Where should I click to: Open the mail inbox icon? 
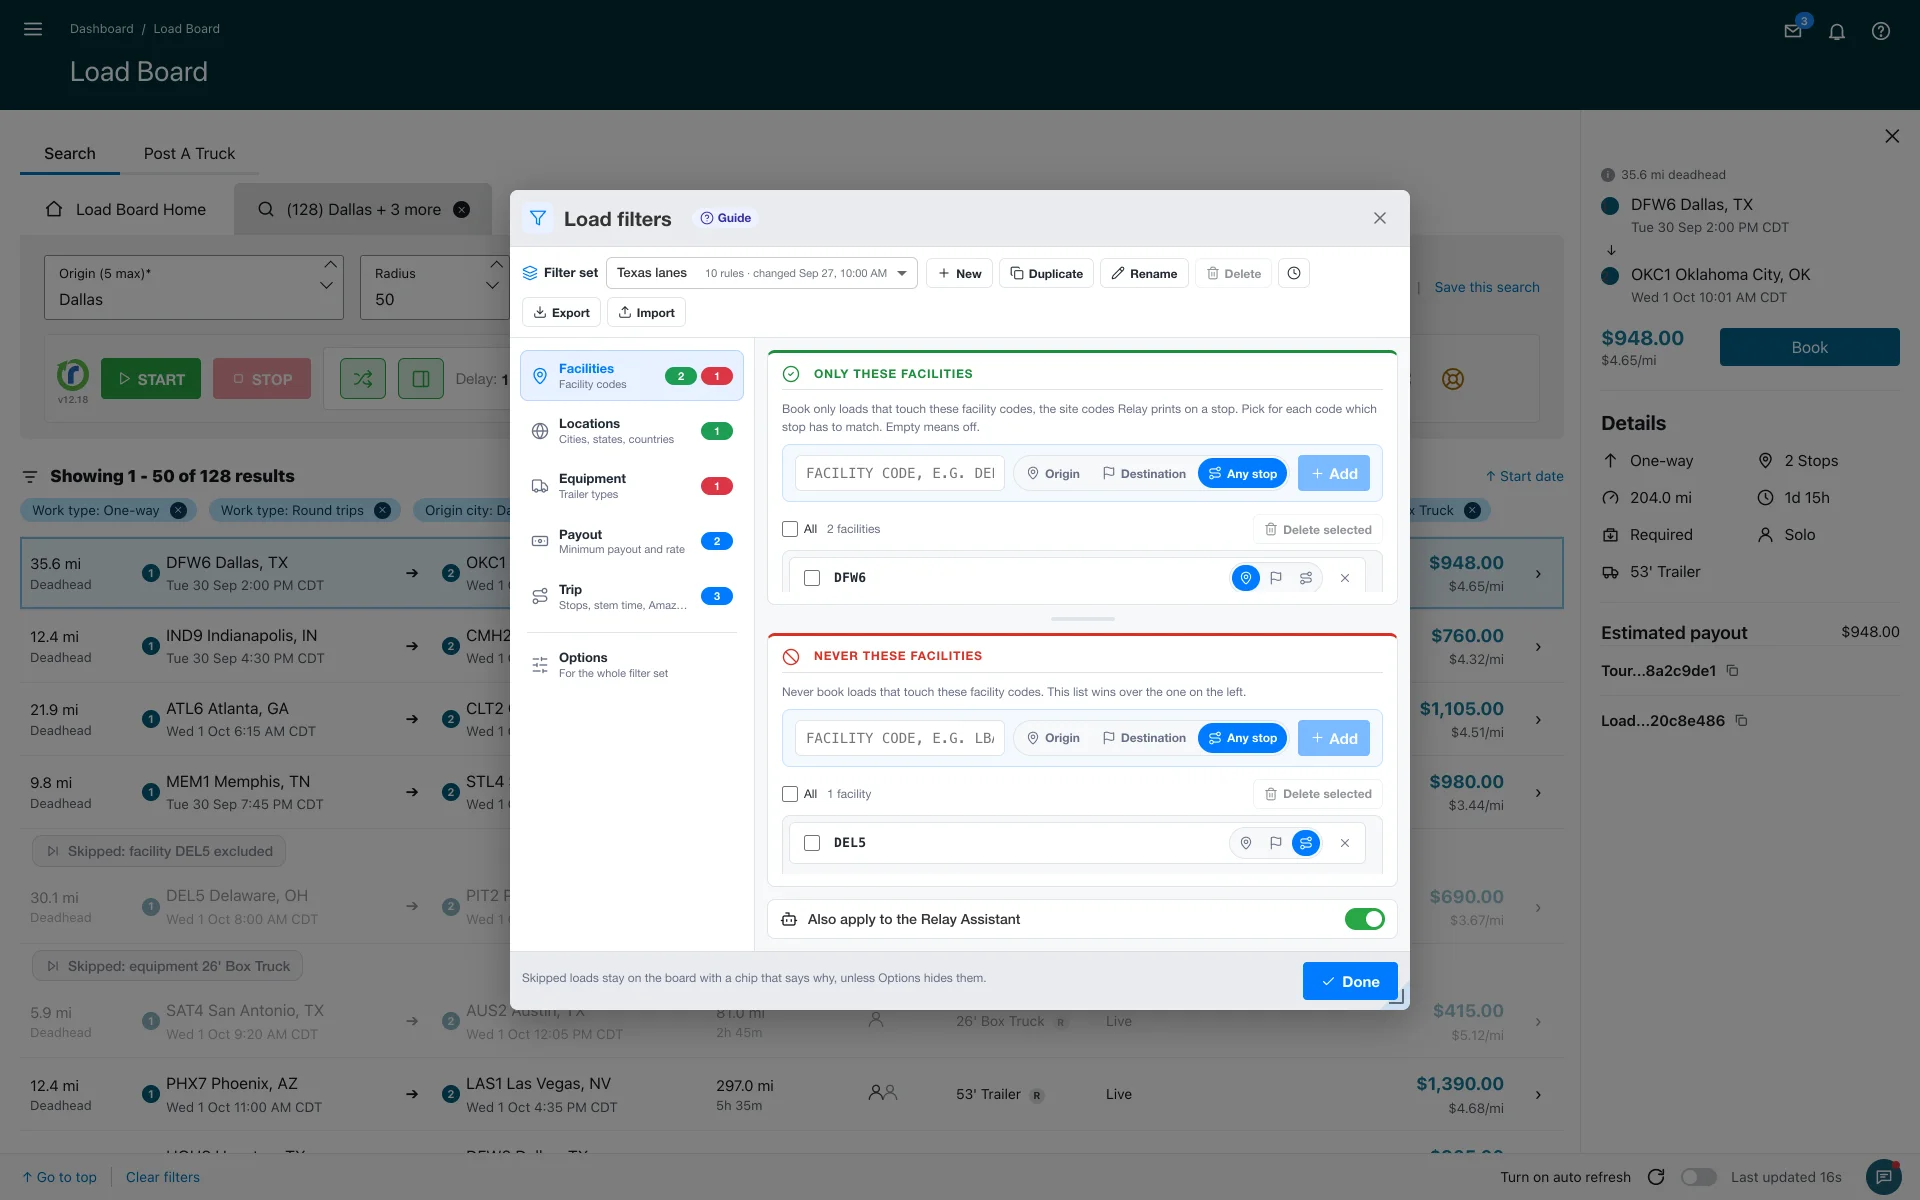point(1793,31)
